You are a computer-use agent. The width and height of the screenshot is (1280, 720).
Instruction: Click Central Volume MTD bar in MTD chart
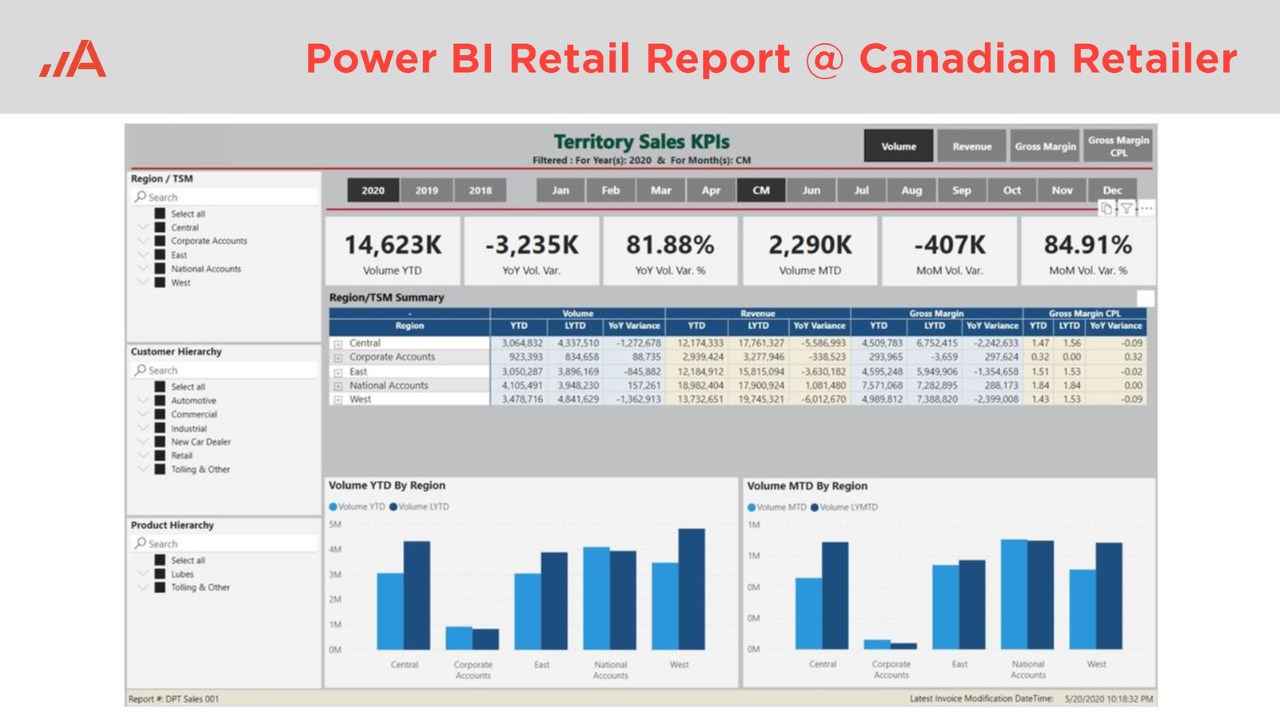click(x=809, y=614)
